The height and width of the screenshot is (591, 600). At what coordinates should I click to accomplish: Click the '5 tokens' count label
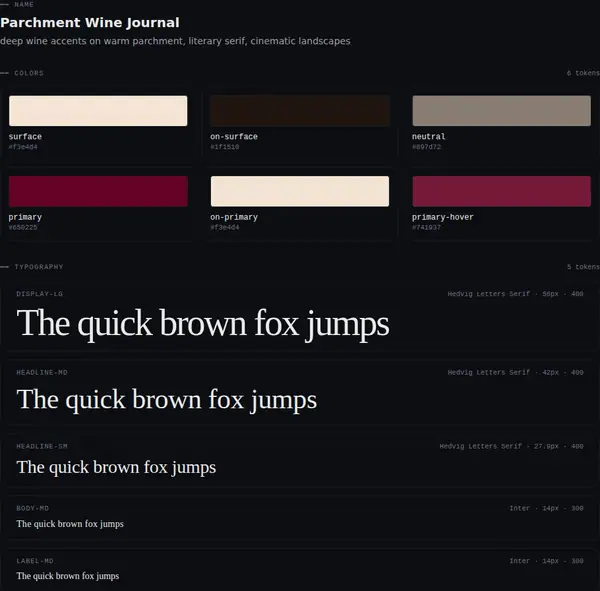(583, 267)
